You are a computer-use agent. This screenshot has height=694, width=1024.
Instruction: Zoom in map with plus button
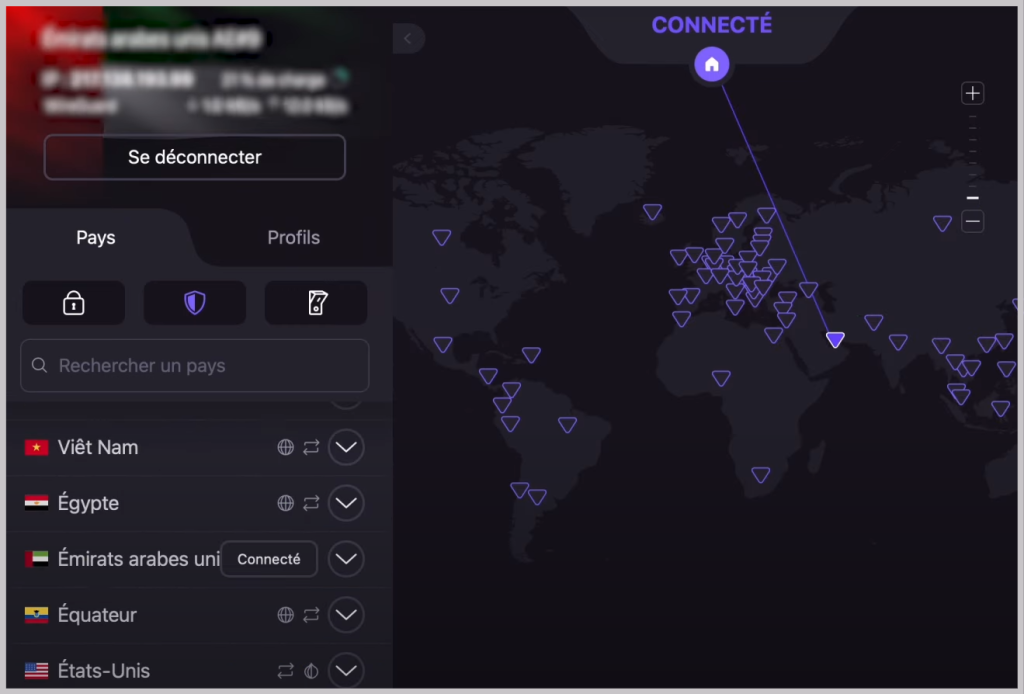(x=972, y=93)
